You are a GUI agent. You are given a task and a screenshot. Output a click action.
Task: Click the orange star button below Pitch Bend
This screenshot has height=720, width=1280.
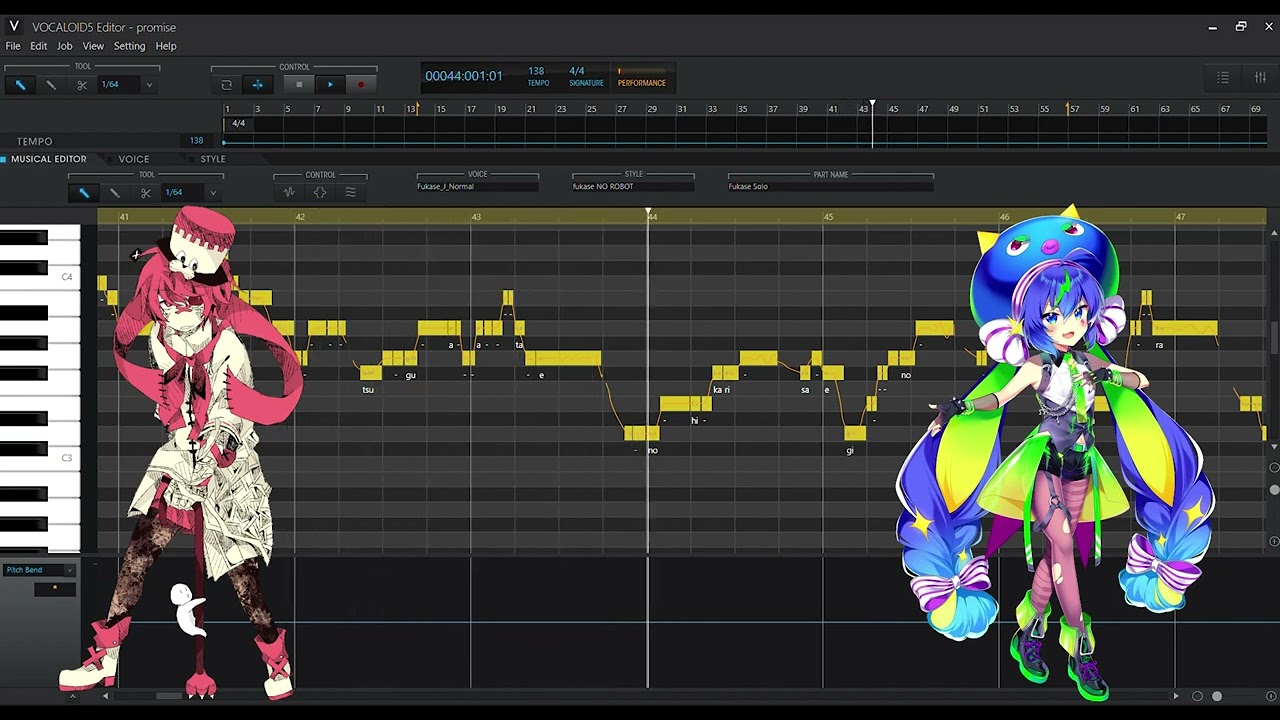click(x=55, y=588)
